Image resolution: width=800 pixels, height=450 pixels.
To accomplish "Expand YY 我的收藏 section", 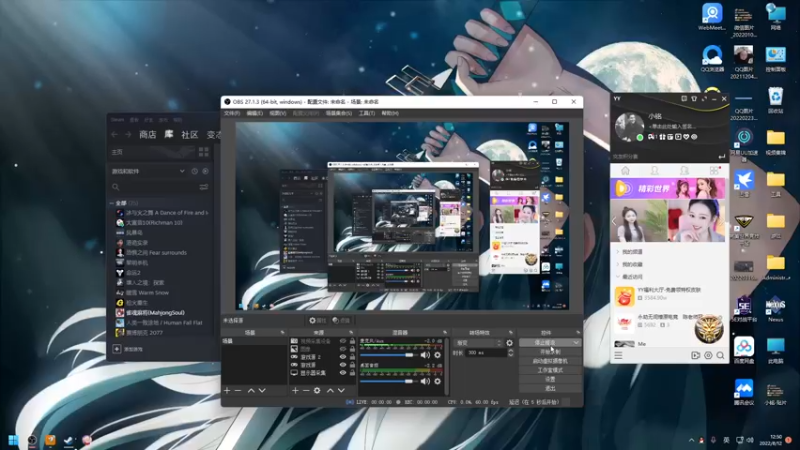I will 618,264.
